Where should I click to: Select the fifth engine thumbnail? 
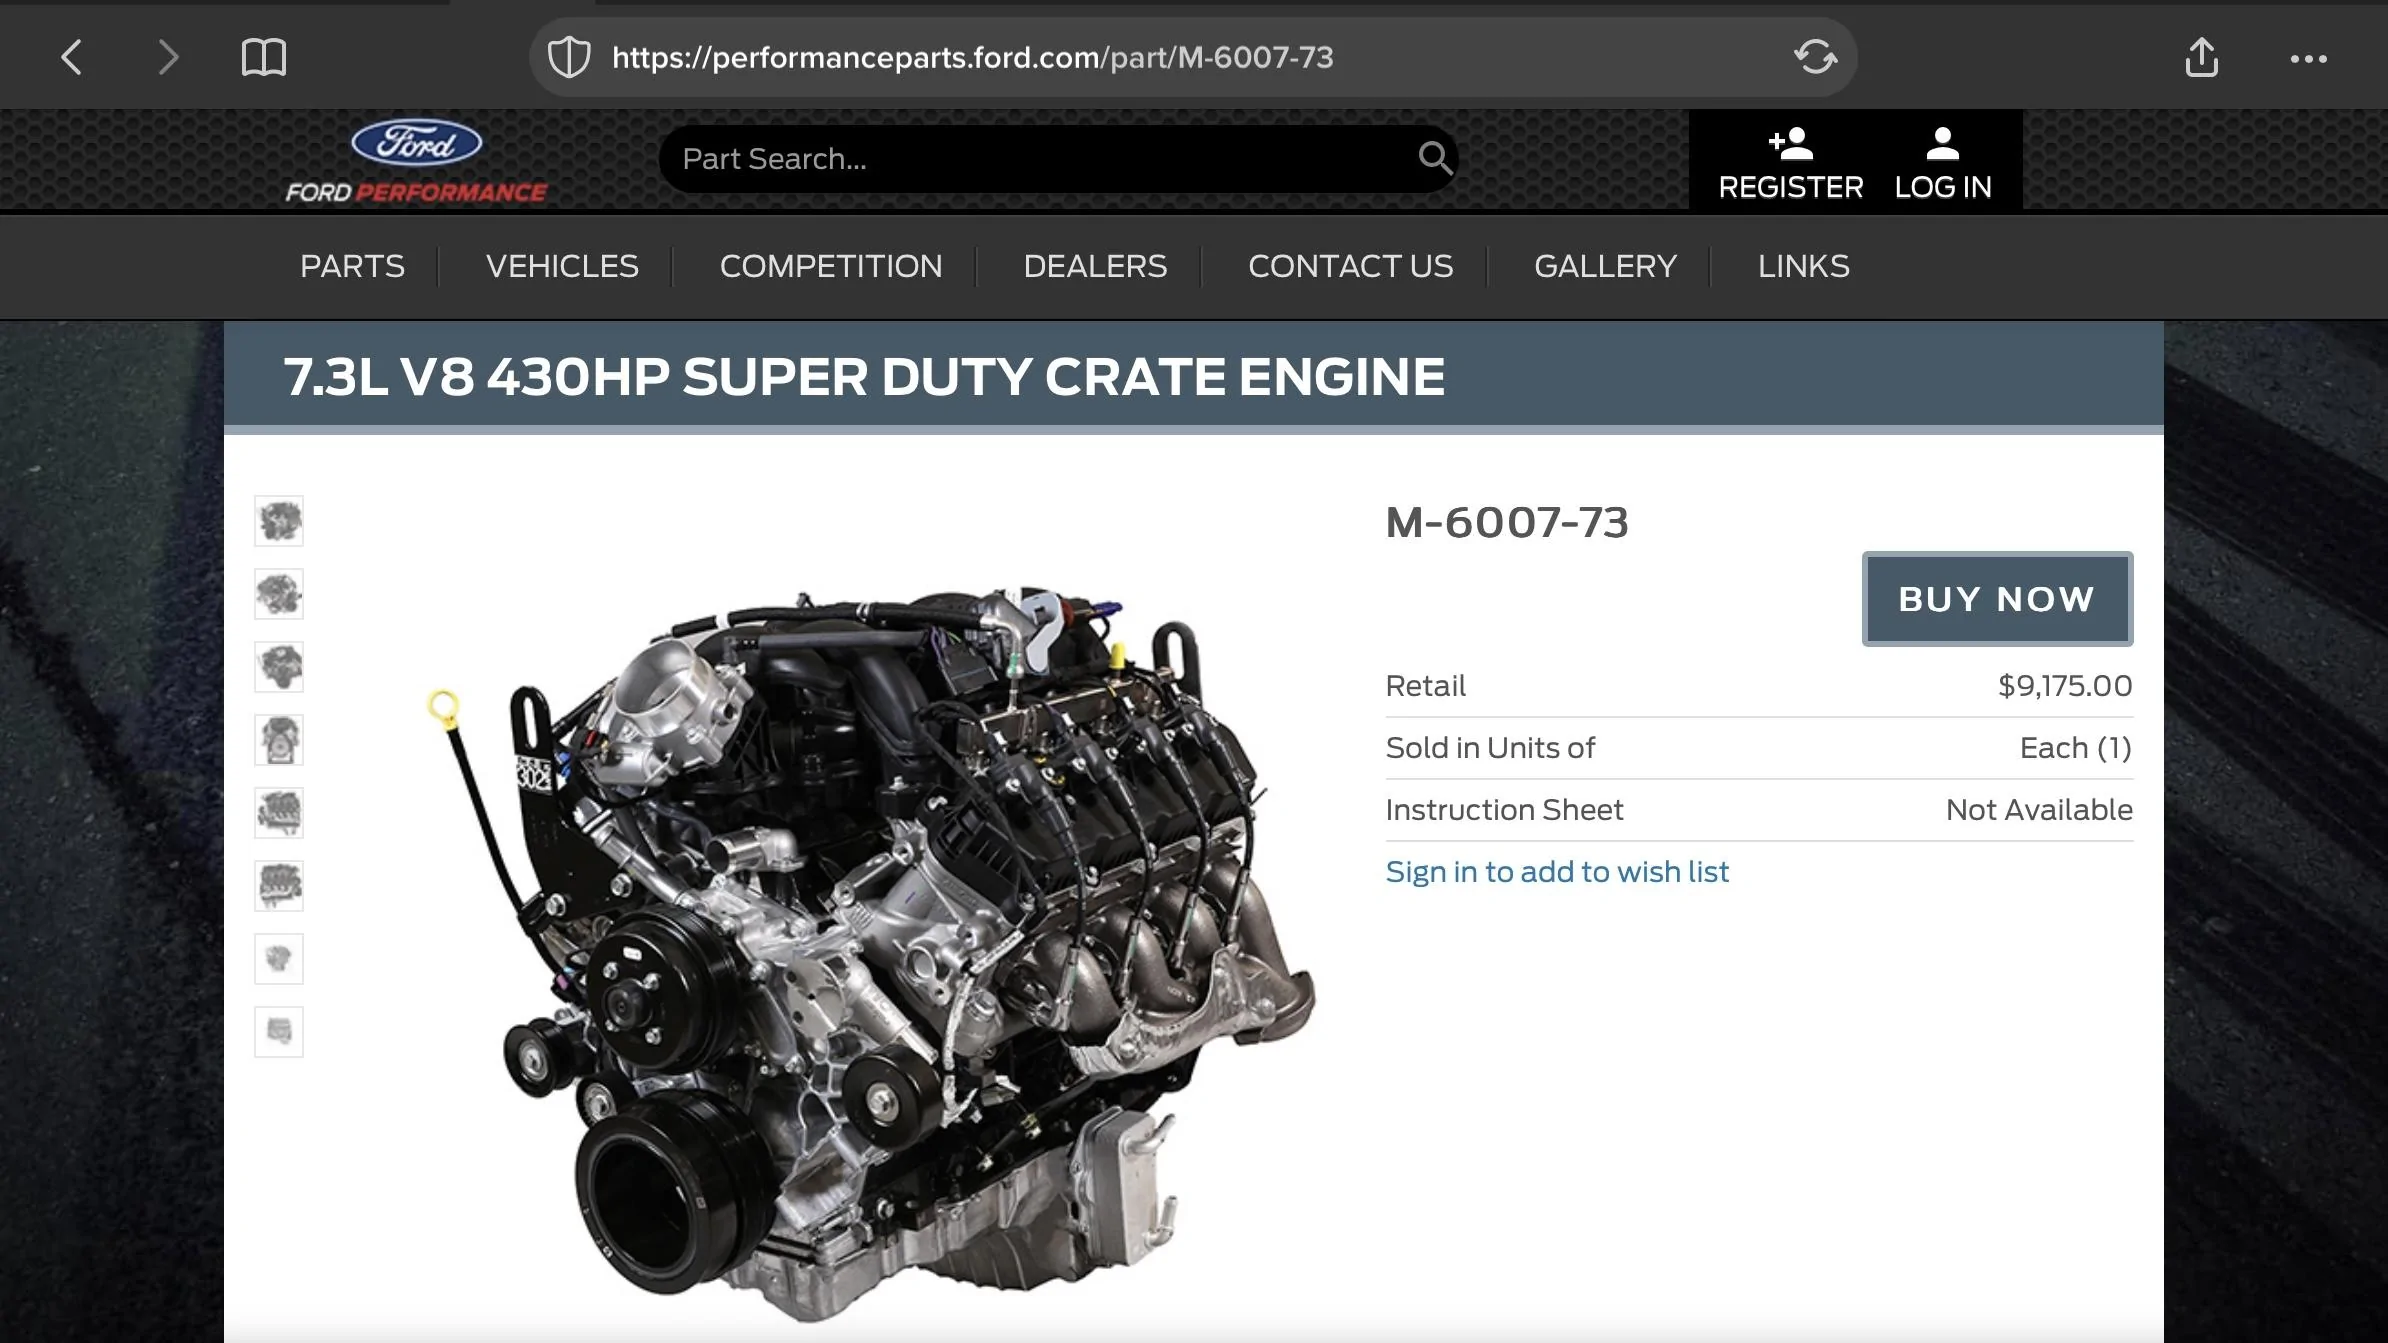279,813
